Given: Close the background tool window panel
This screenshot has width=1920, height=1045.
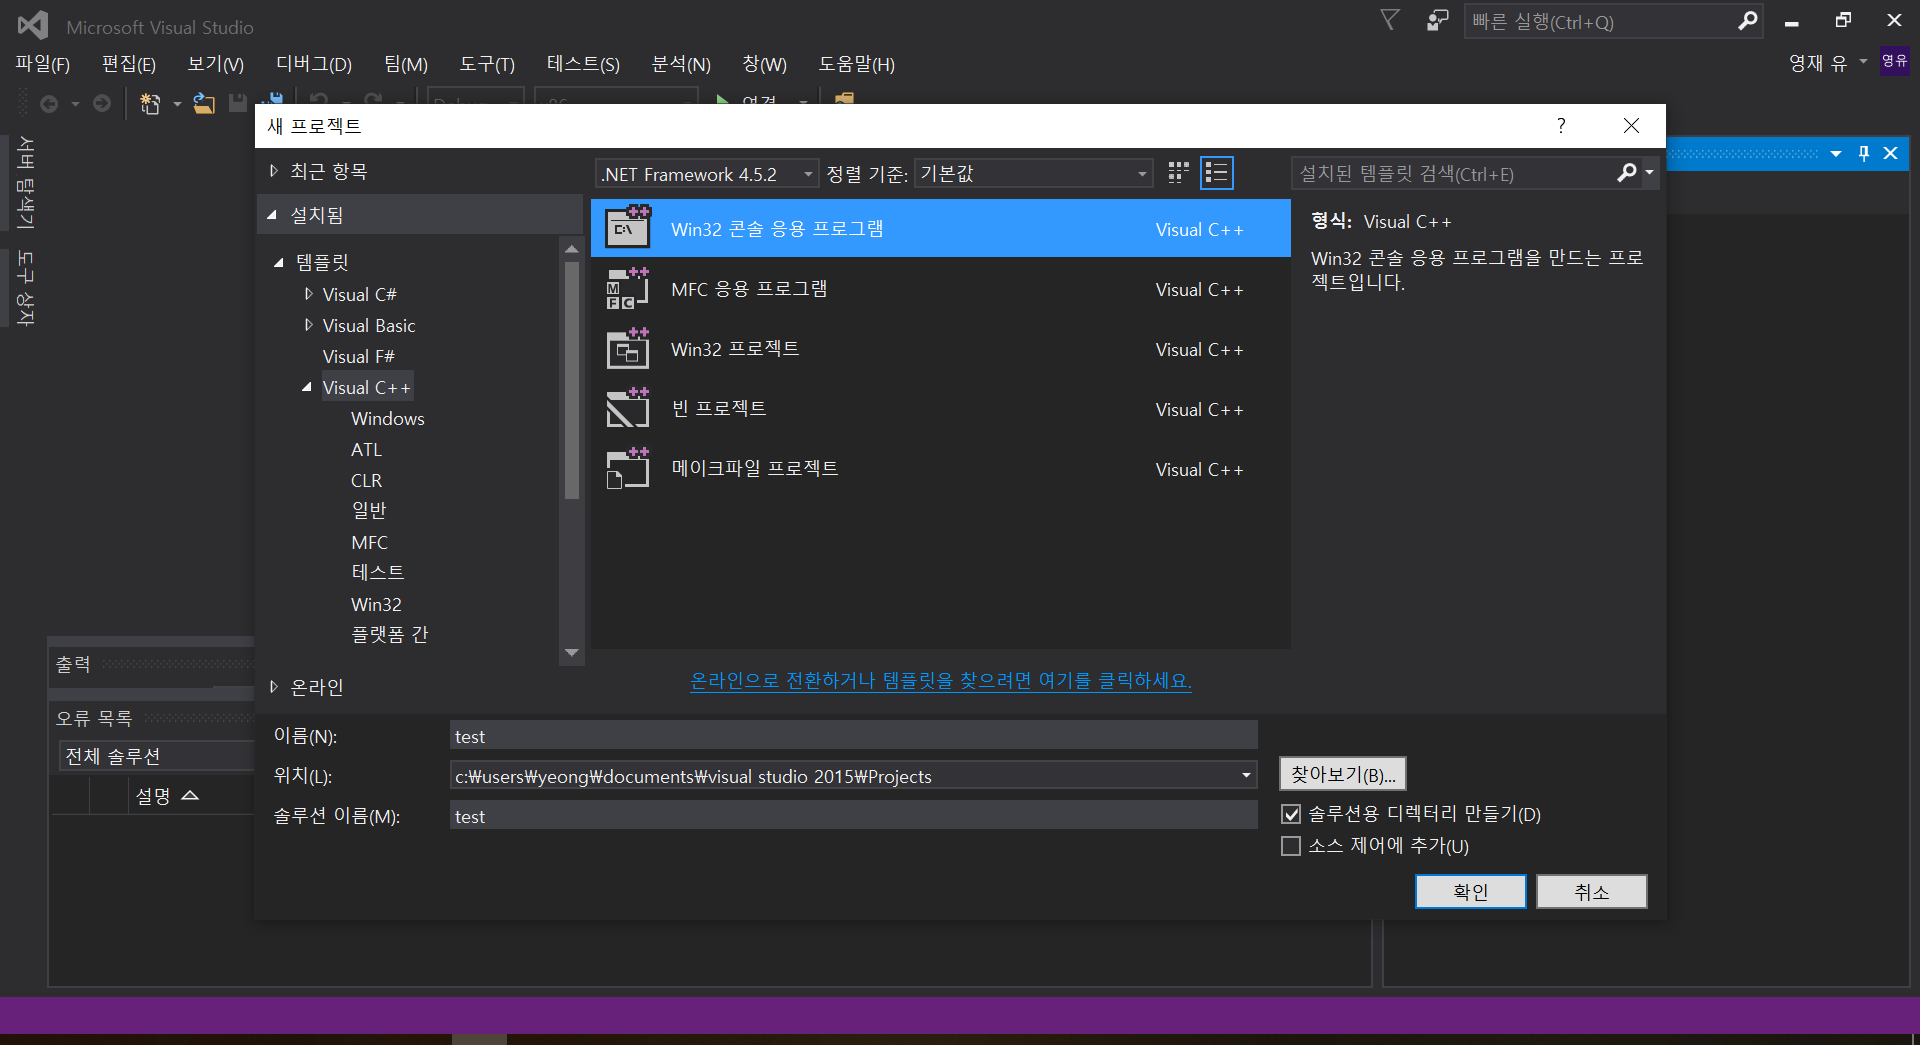Looking at the screenshot, I should [1890, 153].
